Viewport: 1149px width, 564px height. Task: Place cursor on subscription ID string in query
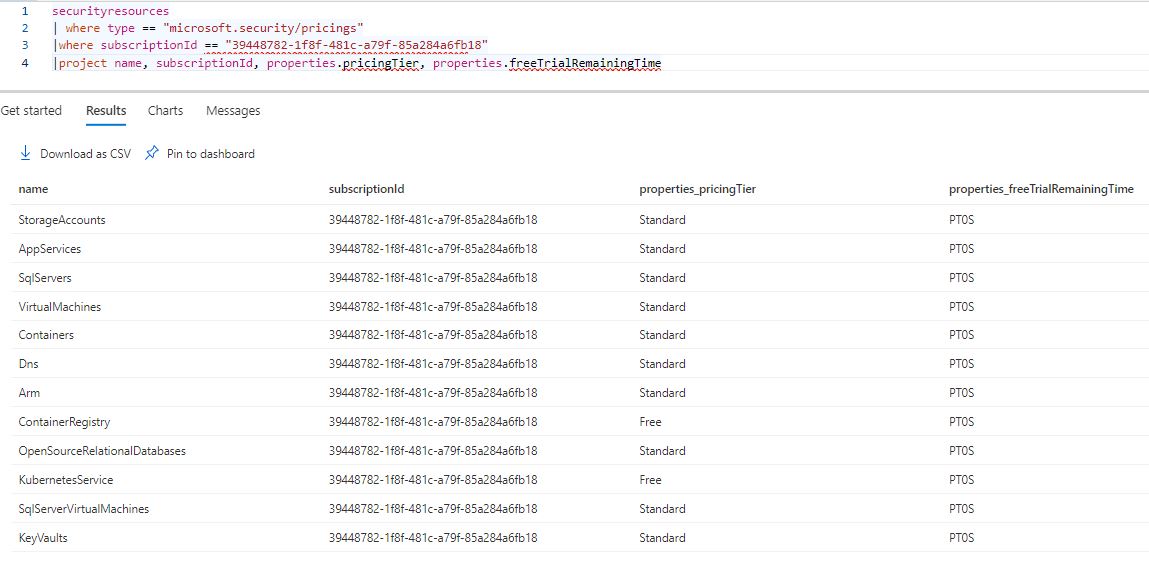point(355,46)
